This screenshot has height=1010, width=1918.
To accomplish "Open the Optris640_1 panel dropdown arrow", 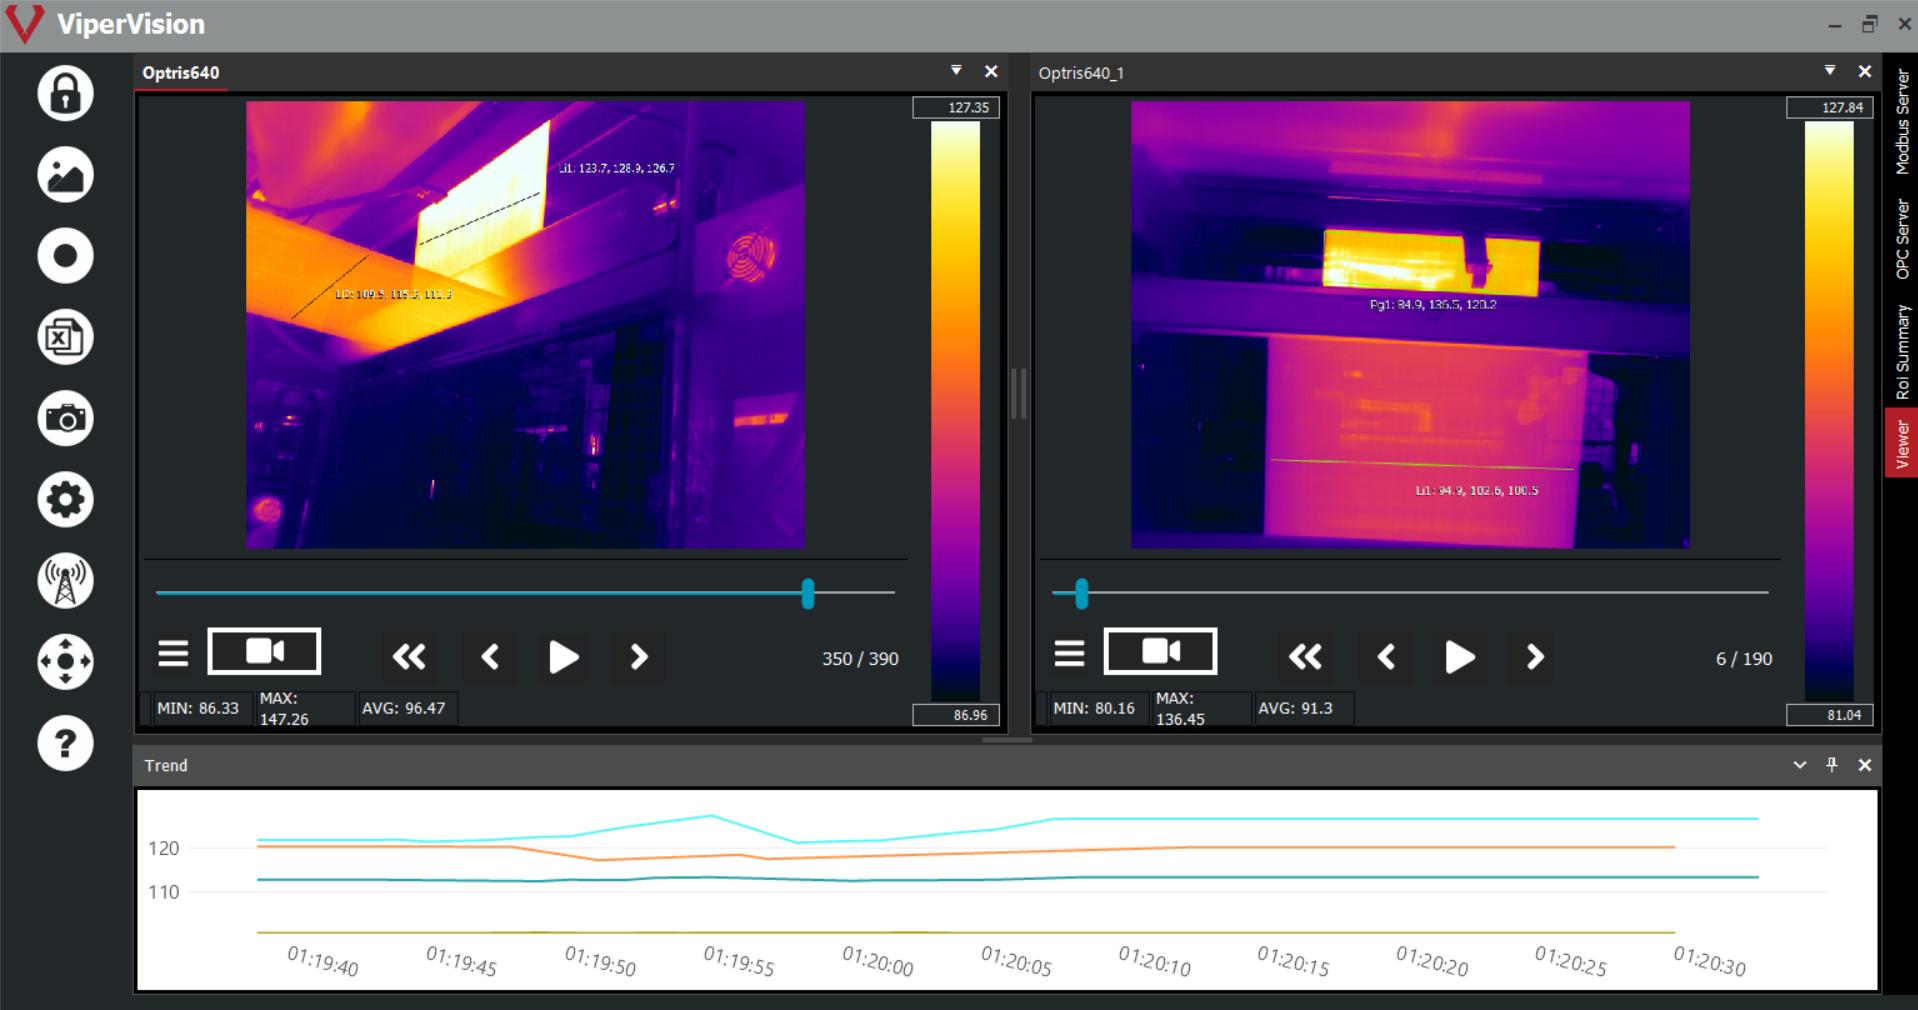I will pyautogui.click(x=1829, y=71).
